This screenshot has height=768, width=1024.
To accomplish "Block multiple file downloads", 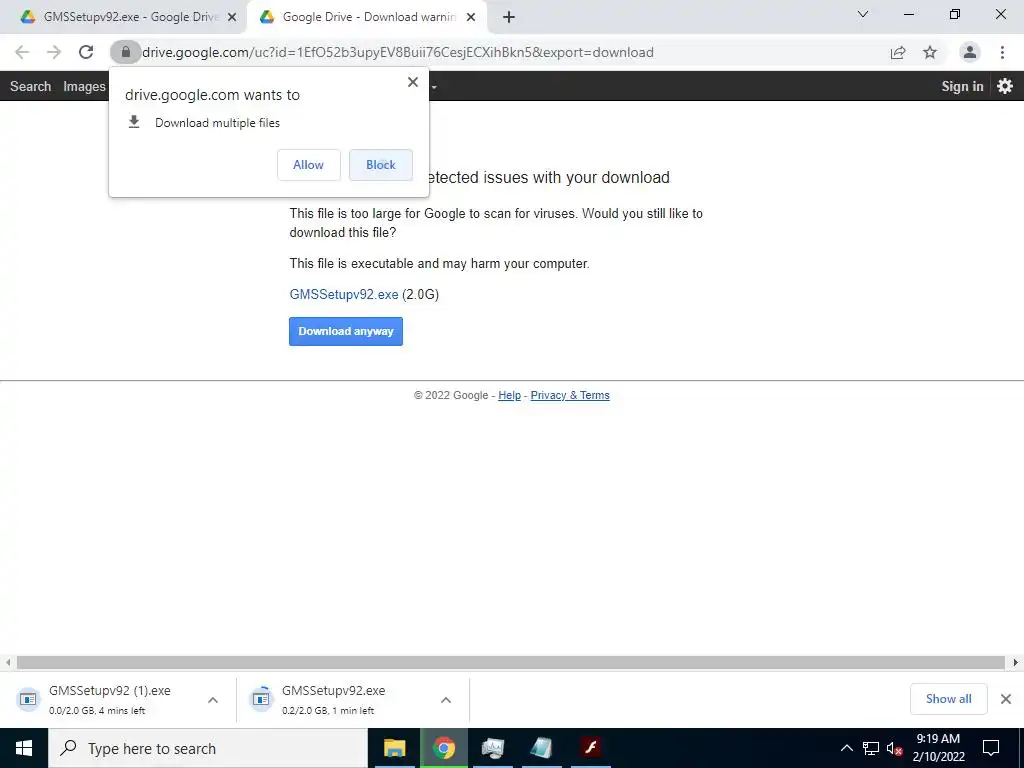I will [x=381, y=165].
